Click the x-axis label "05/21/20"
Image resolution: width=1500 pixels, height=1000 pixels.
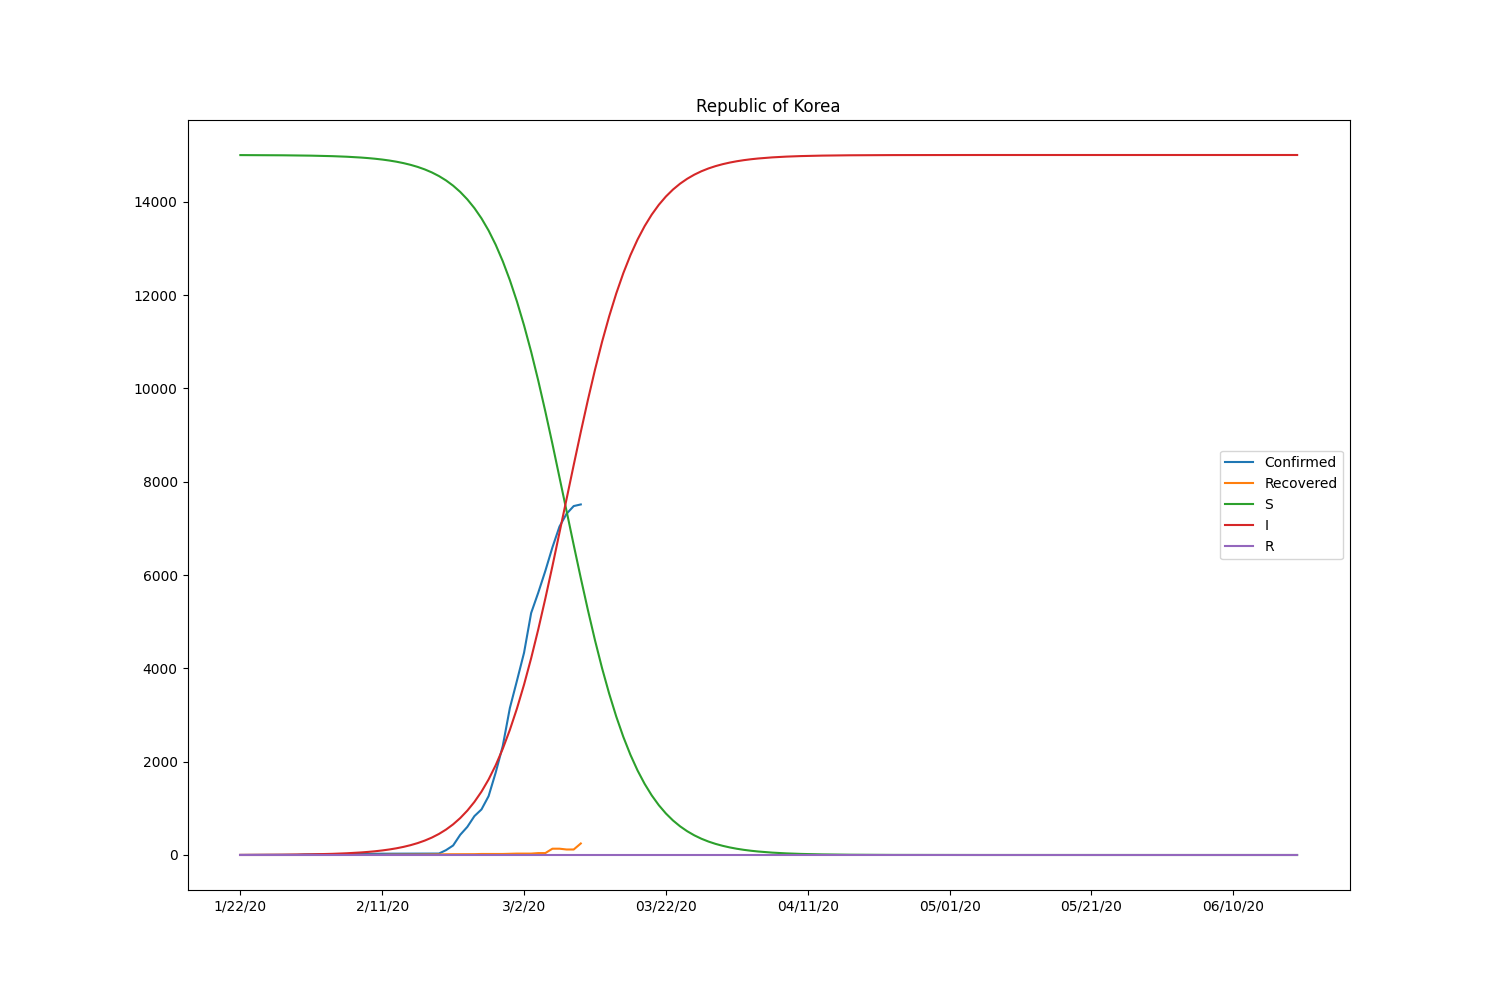click(x=1091, y=906)
